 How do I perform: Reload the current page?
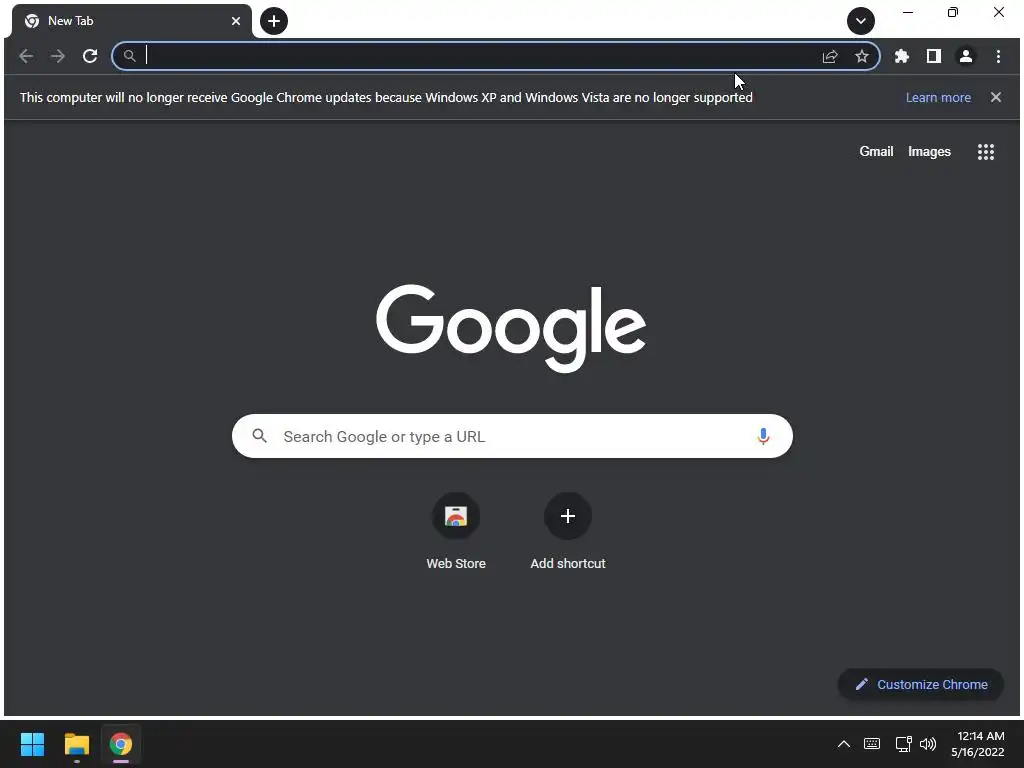90,56
